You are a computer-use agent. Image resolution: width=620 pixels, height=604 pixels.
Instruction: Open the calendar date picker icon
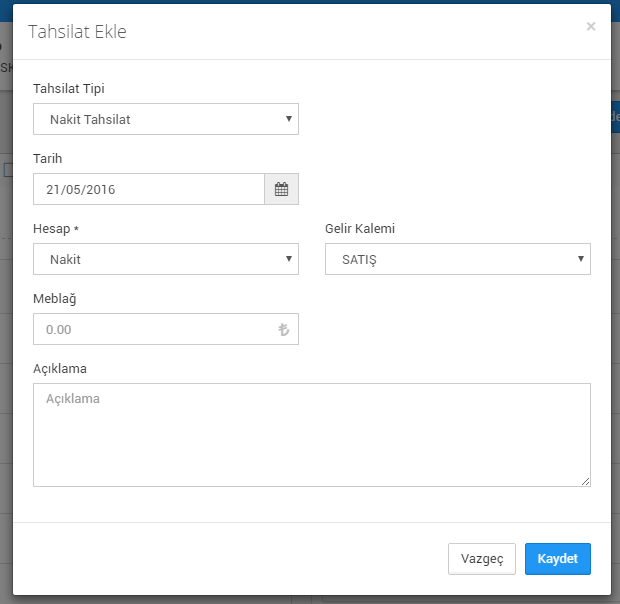[282, 189]
